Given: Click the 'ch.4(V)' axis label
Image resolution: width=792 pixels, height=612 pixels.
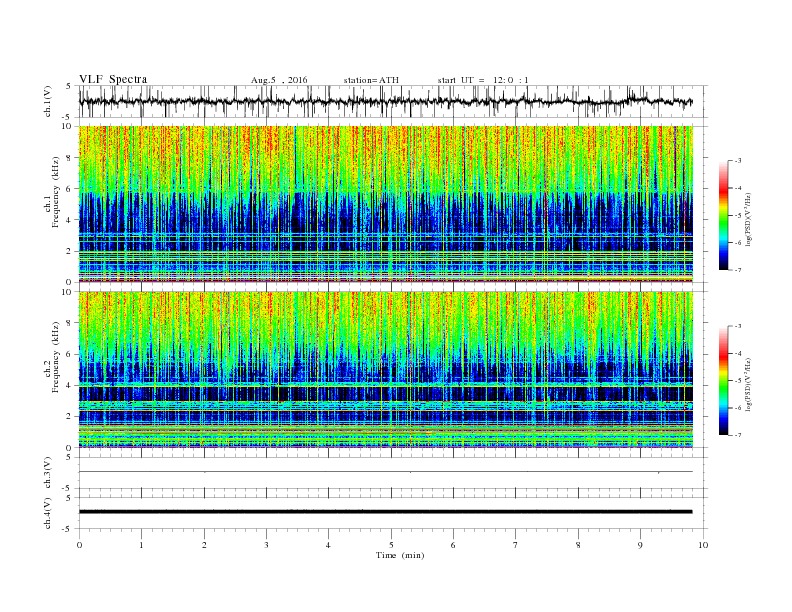Looking at the screenshot, I should [x=48, y=513].
